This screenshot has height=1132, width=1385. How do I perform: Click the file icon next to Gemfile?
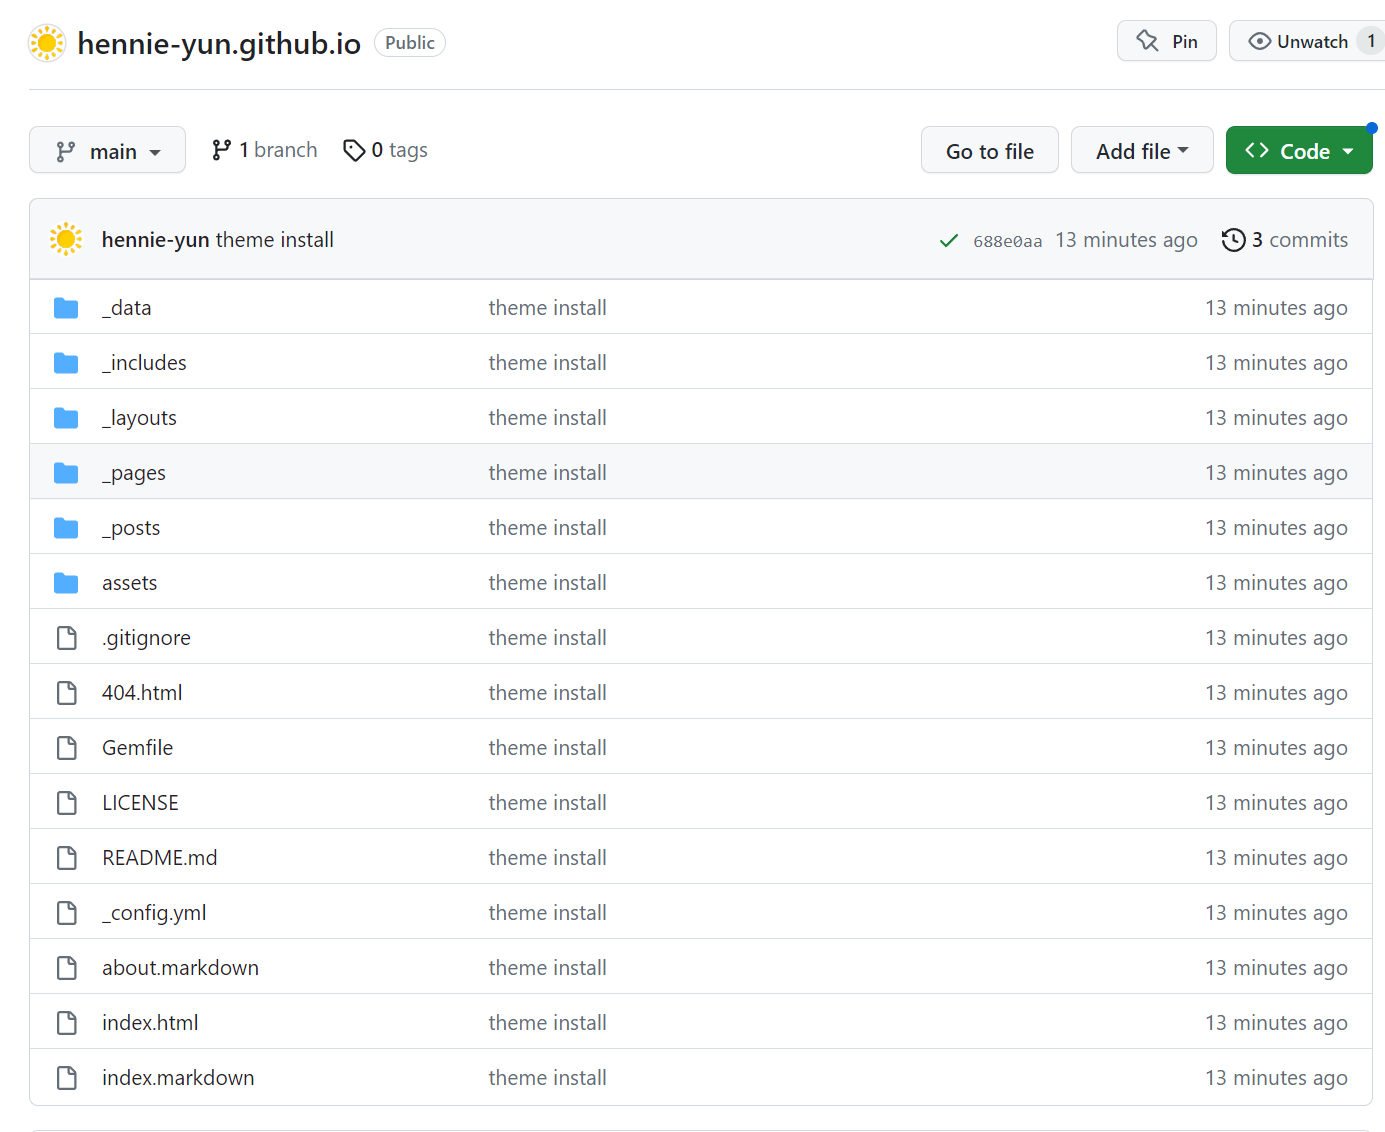click(x=67, y=748)
